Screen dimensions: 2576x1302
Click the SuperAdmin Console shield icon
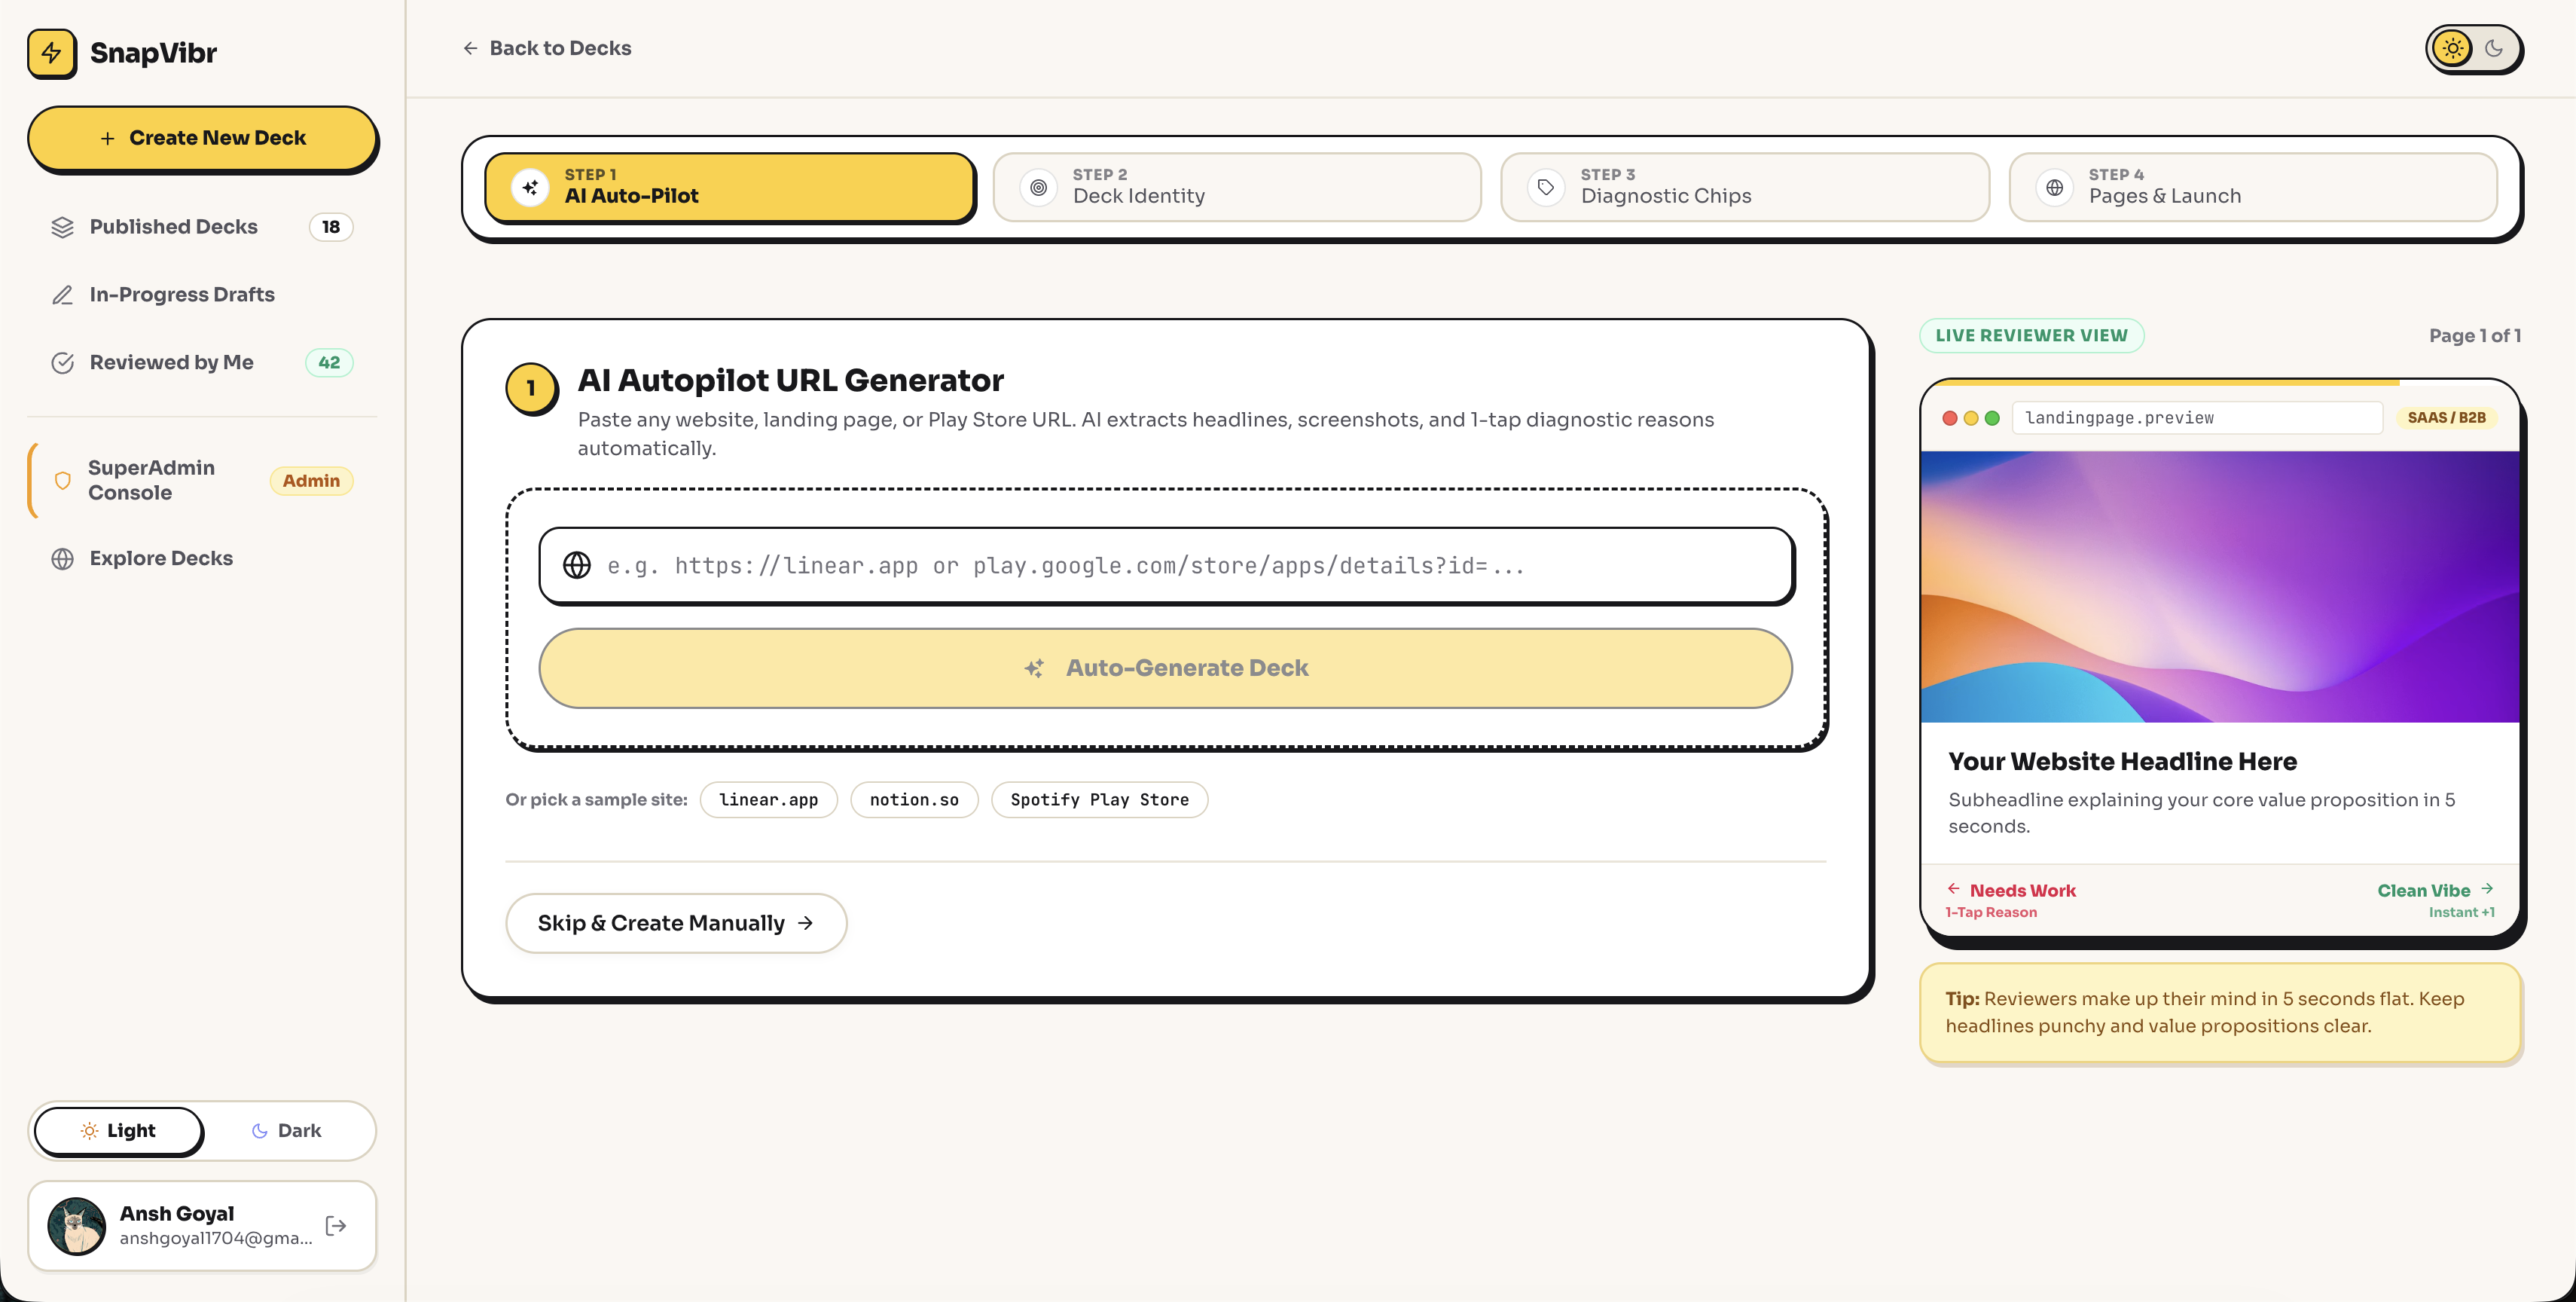[63, 481]
